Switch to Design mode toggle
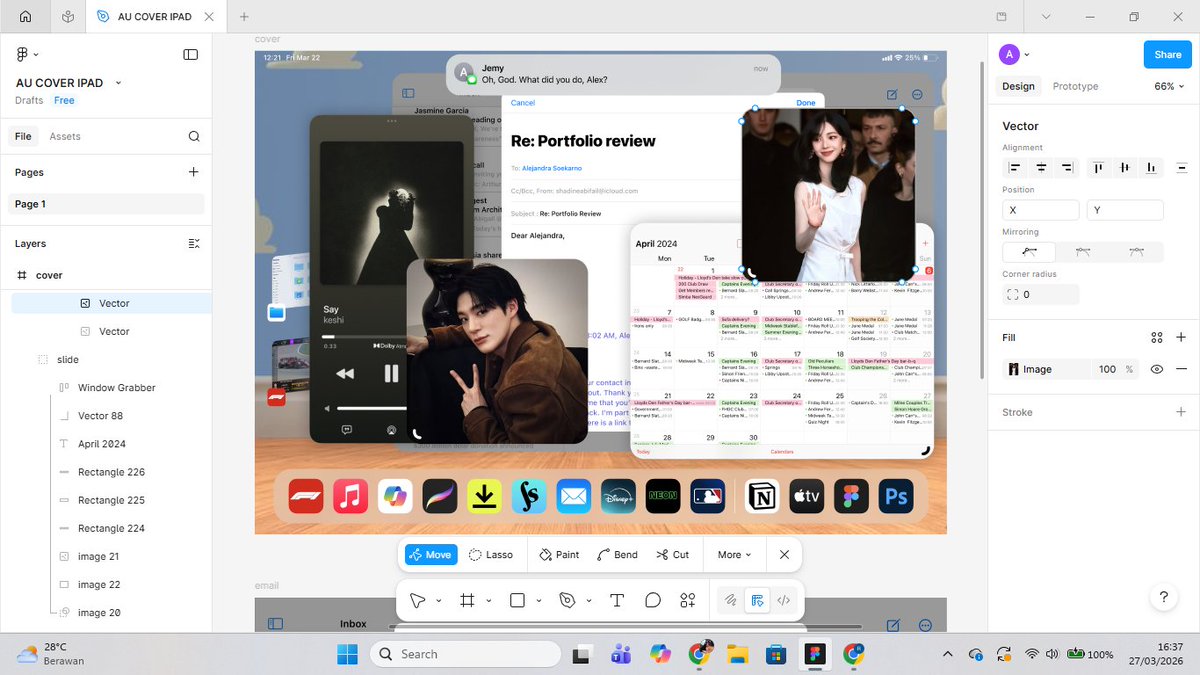 [x=757, y=600]
